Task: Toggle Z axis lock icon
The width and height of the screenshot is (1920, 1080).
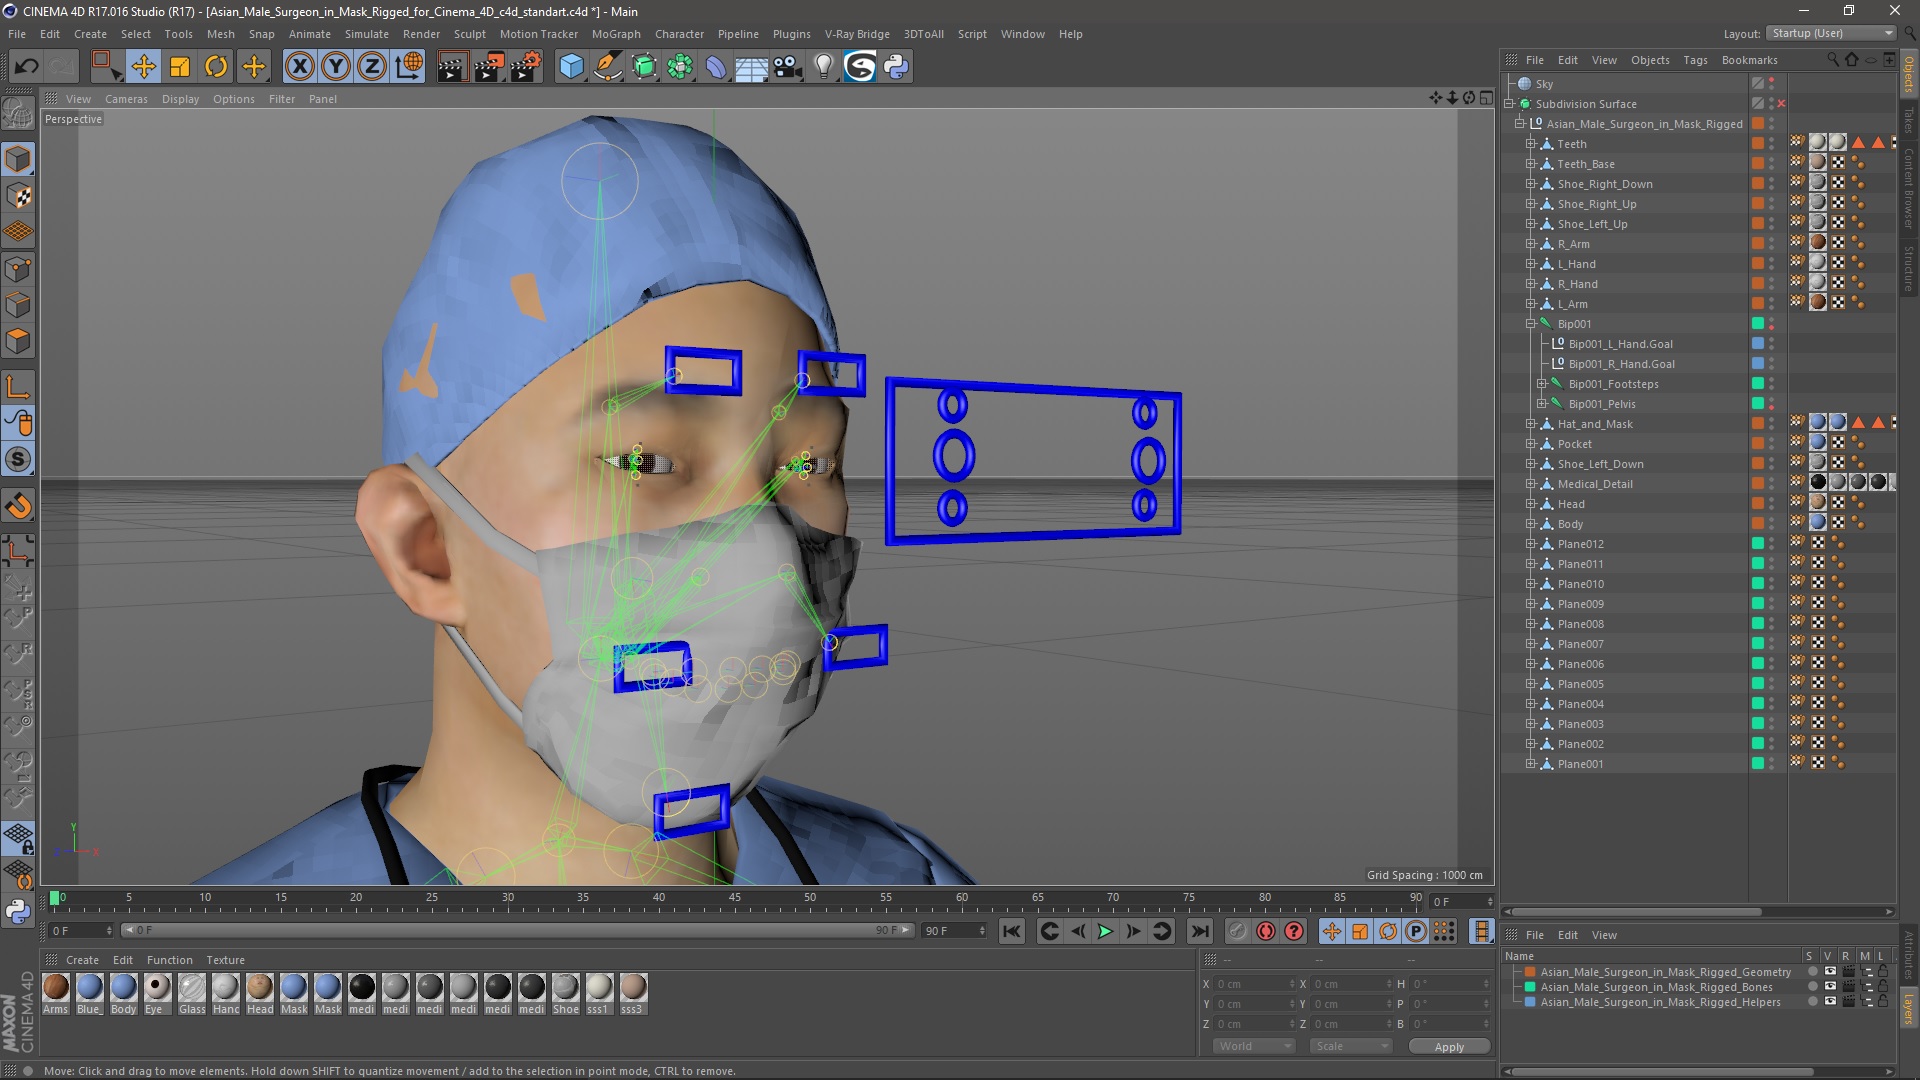Action: (x=372, y=67)
